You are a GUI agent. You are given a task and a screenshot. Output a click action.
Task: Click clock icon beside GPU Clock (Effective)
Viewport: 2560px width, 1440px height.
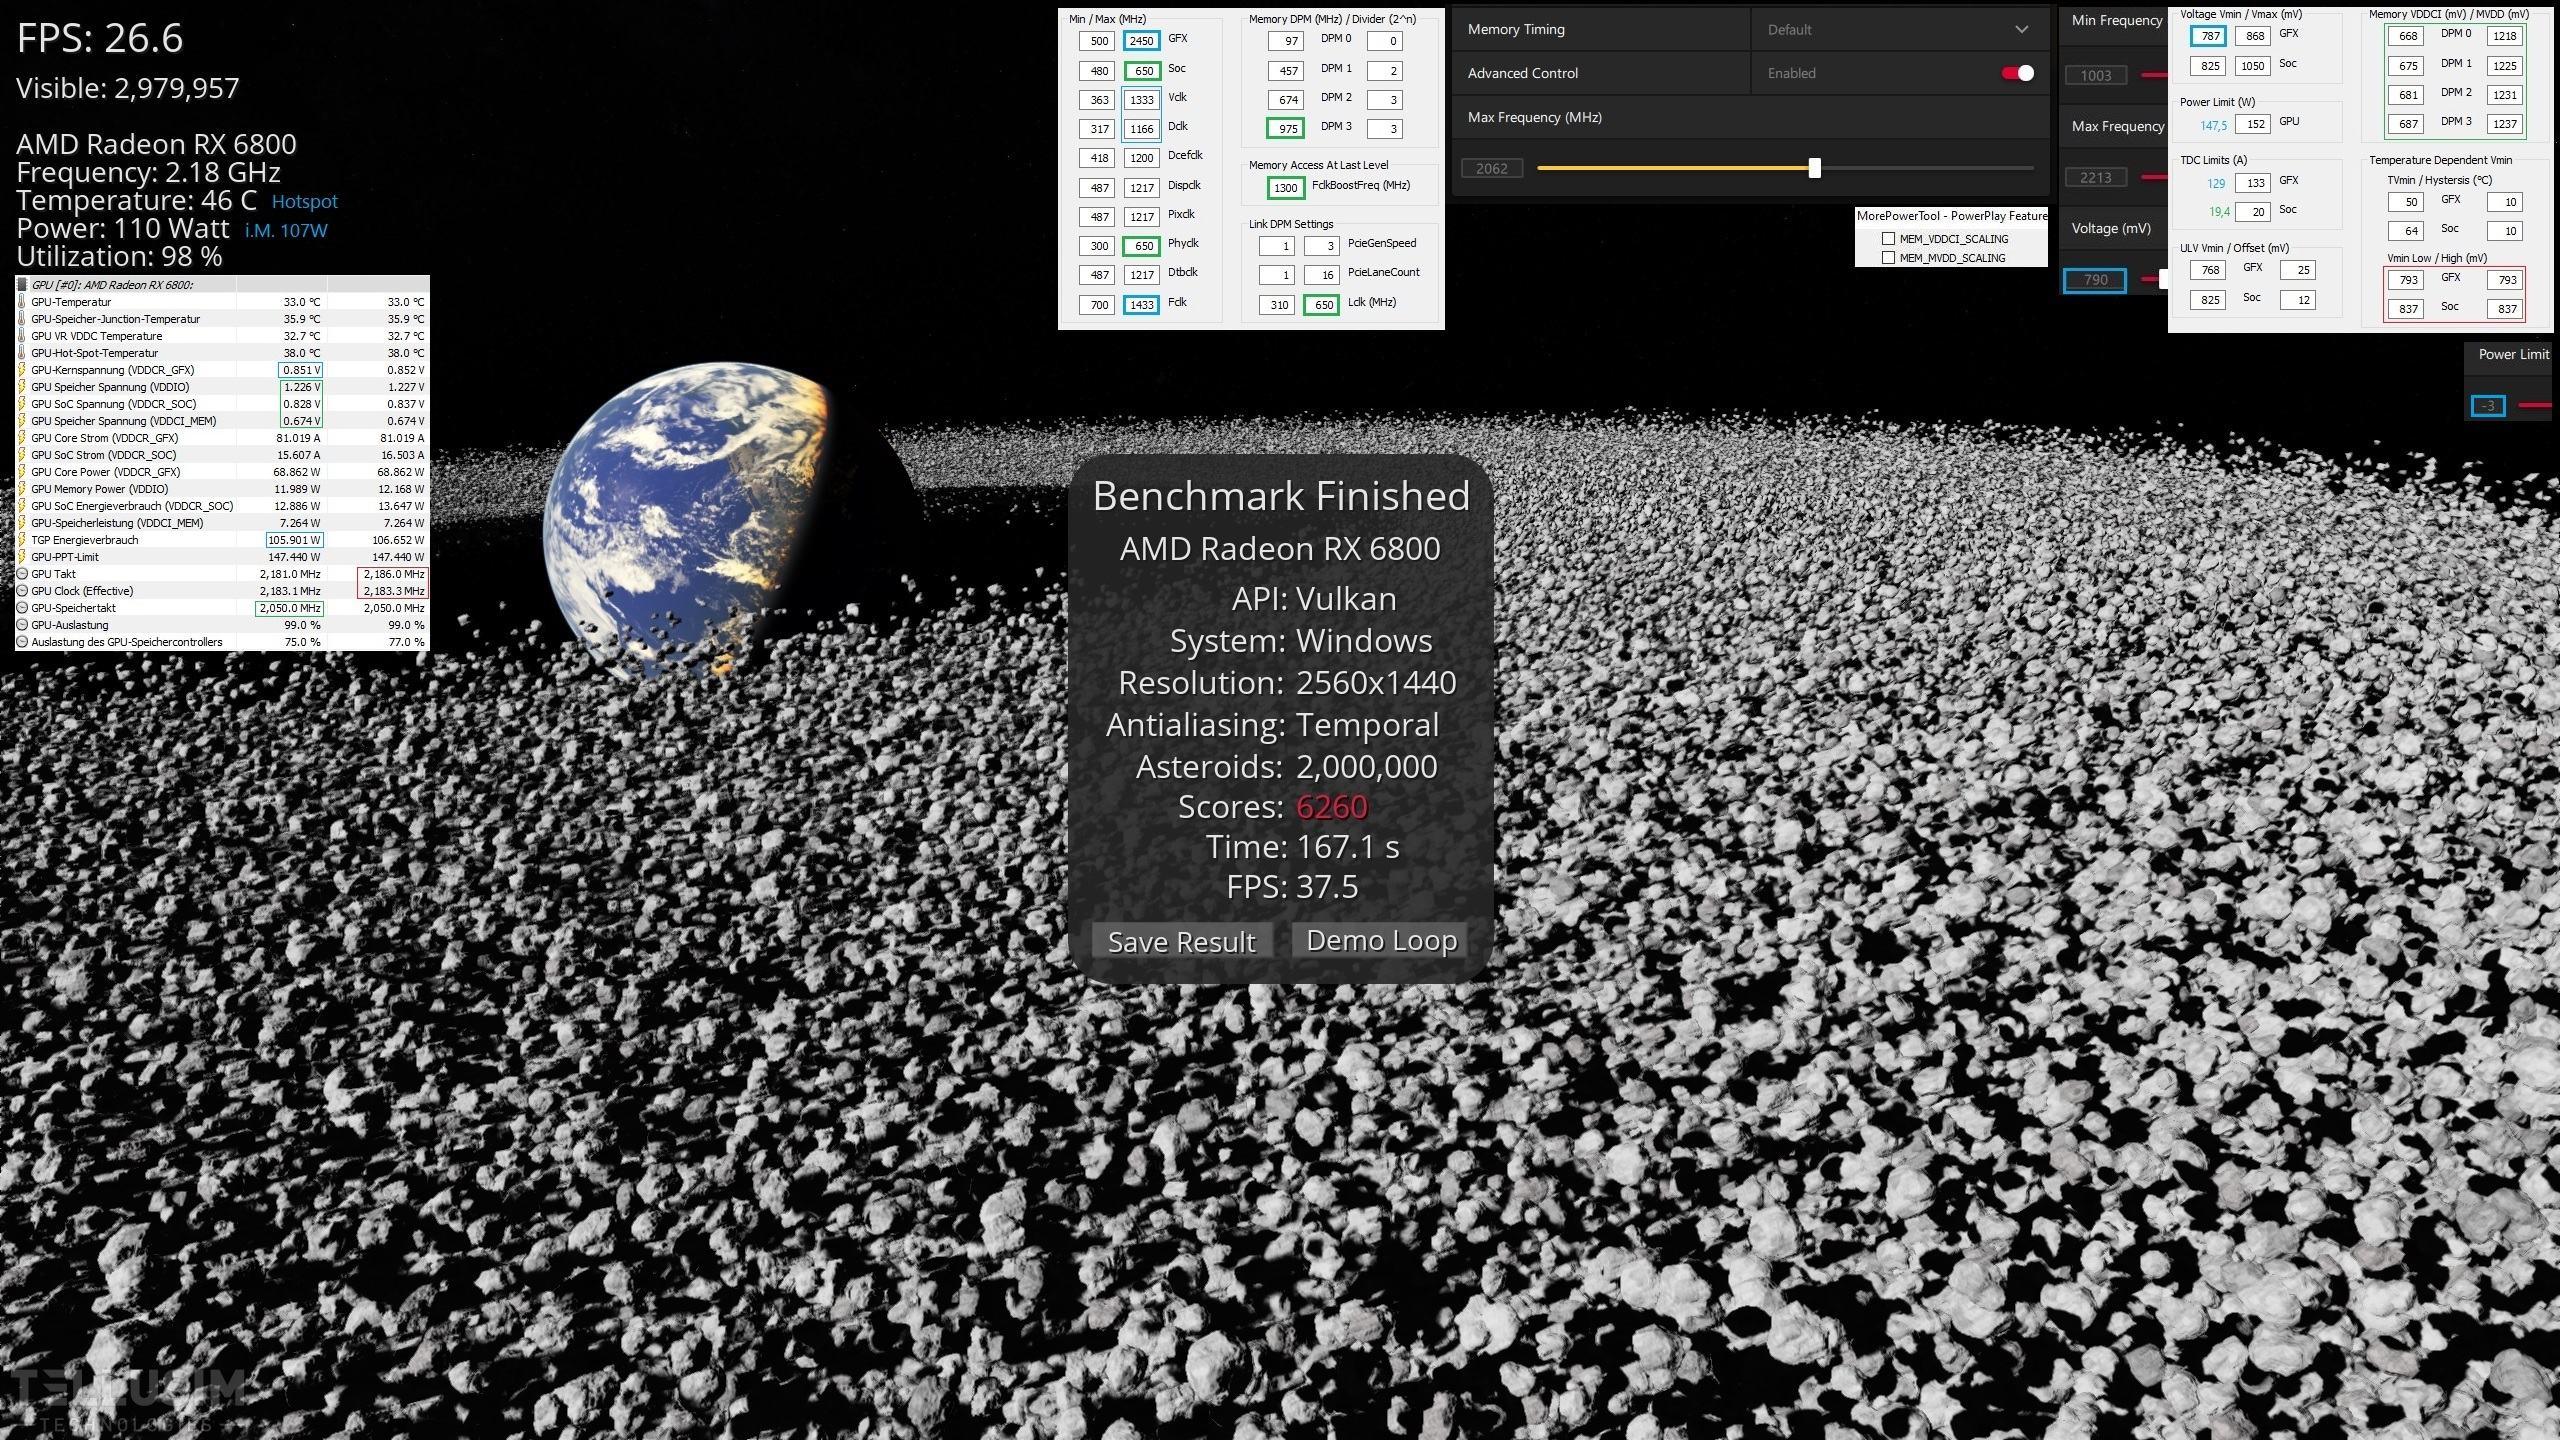(x=23, y=591)
